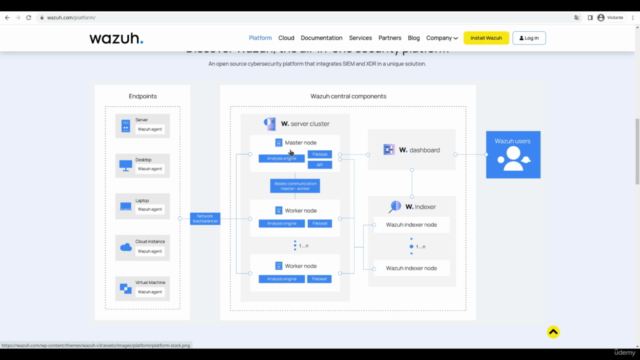The width and height of the screenshot is (640, 360).
Task: Click the last Worker node icon
Action: point(278,266)
